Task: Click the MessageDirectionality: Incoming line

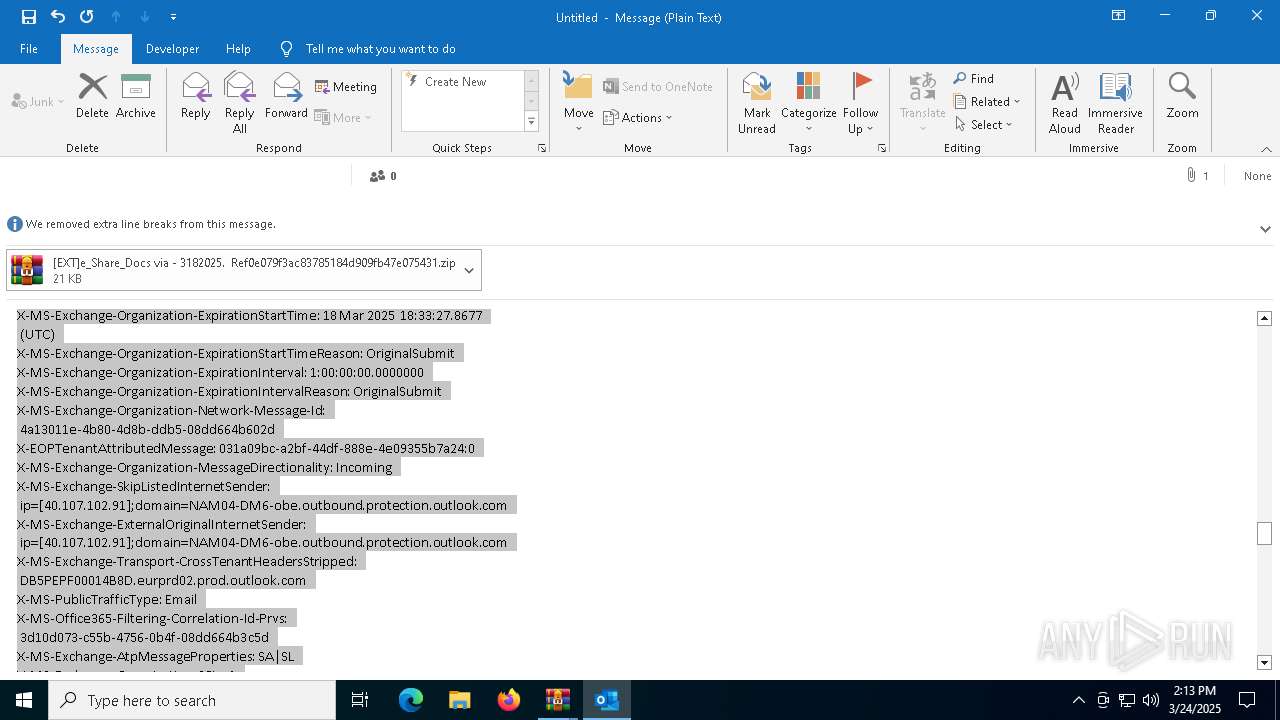Action: (x=205, y=467)
